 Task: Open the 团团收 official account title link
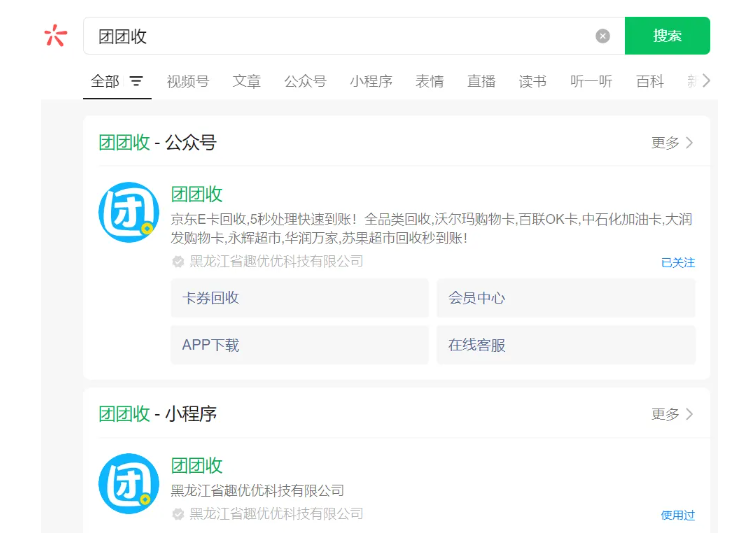pos(196,194)
